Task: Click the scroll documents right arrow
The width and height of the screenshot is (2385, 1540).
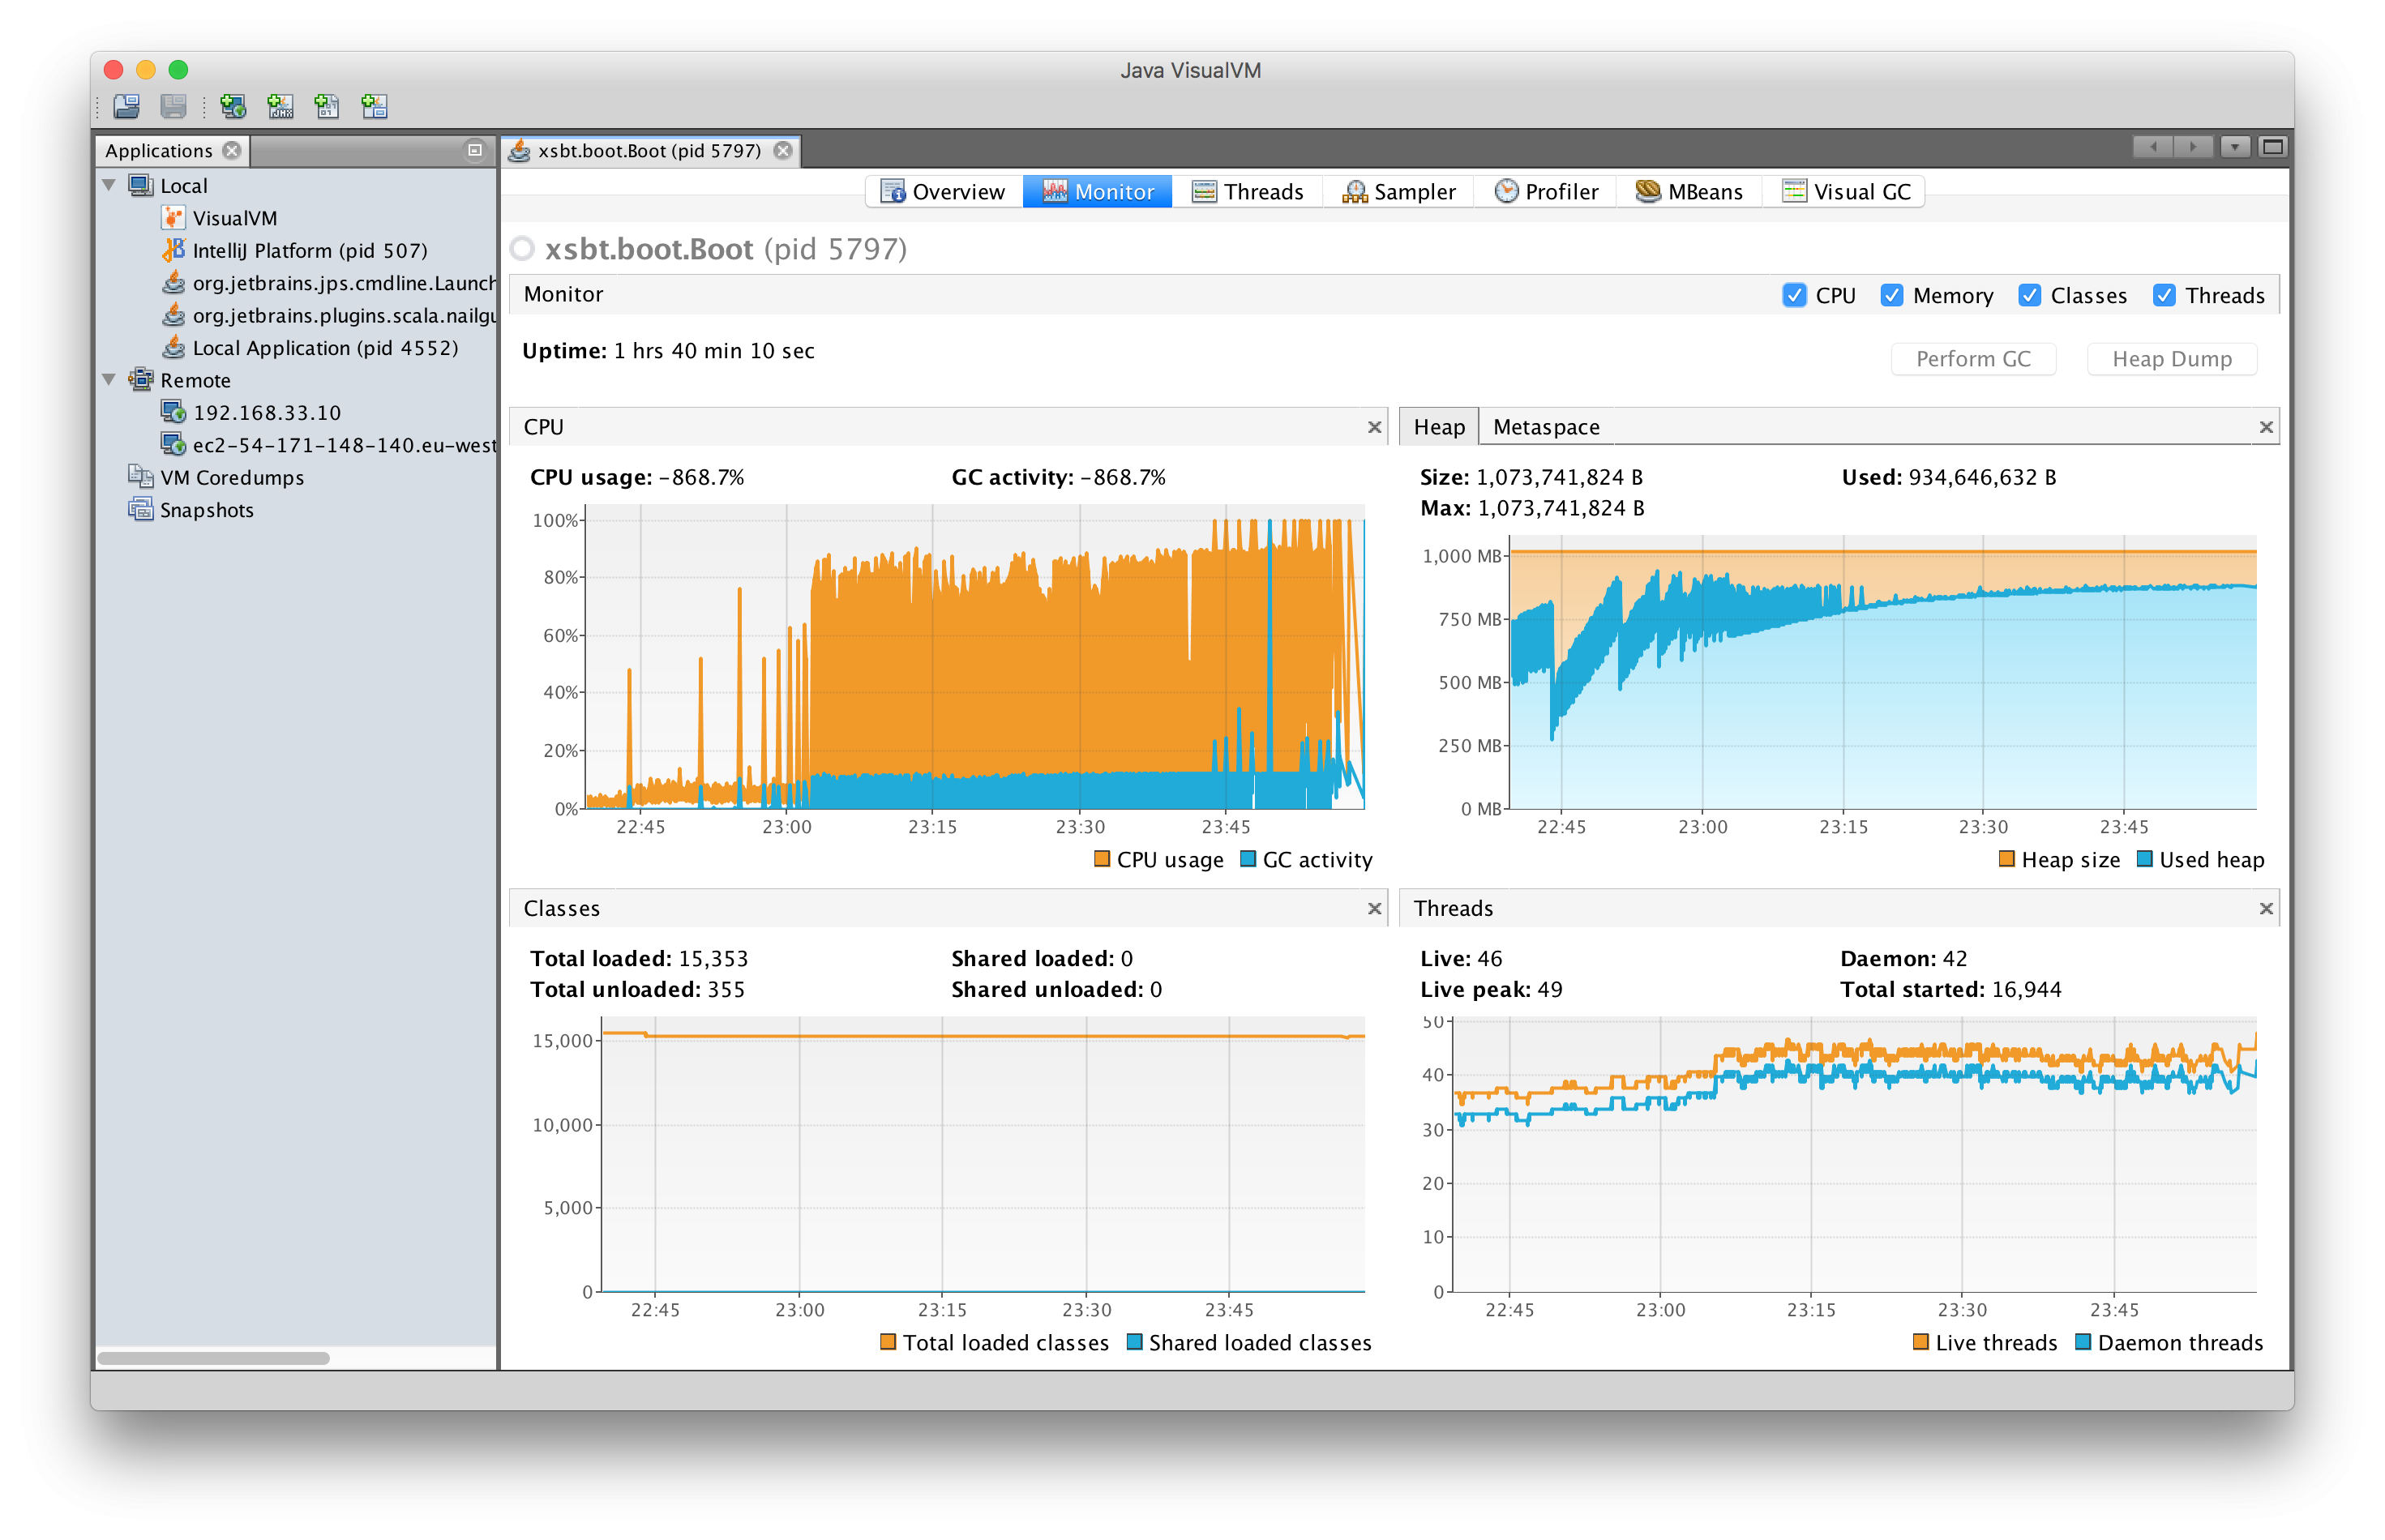Action: click(x=2192, y=147)
